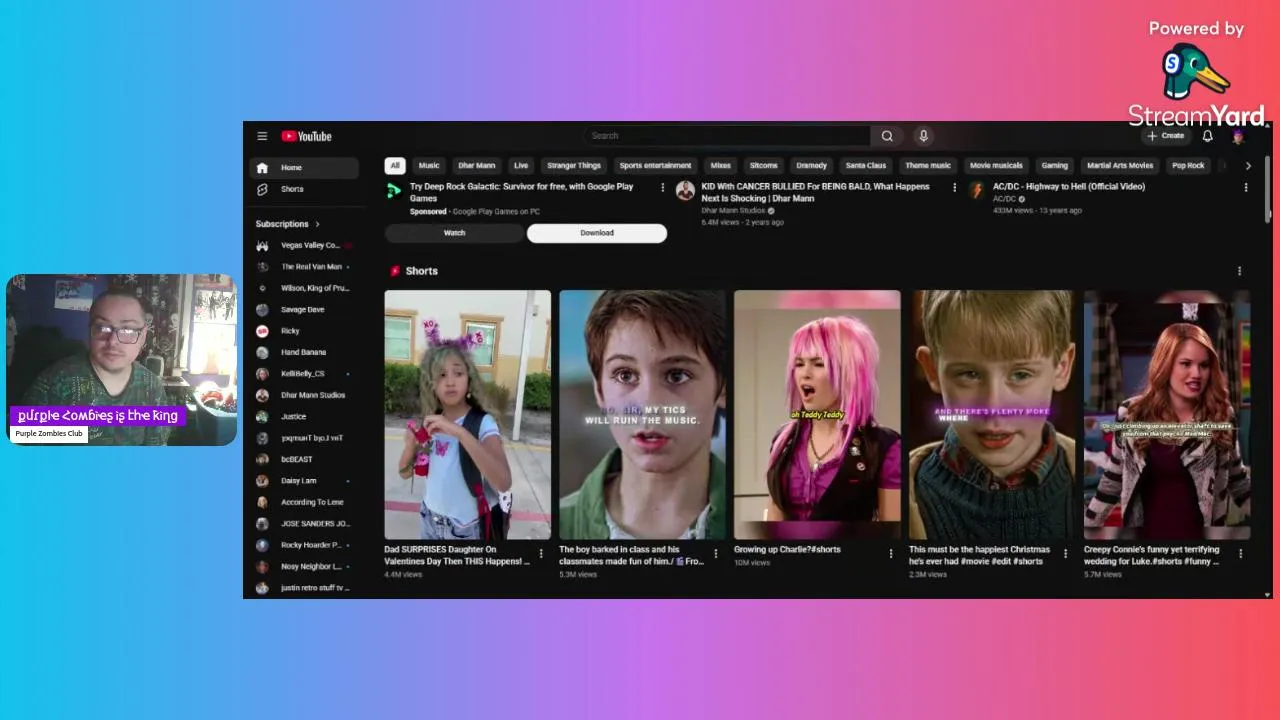The image size is (1280, 720).
Task: Select the Music filter chip
Action: [429, 166]
